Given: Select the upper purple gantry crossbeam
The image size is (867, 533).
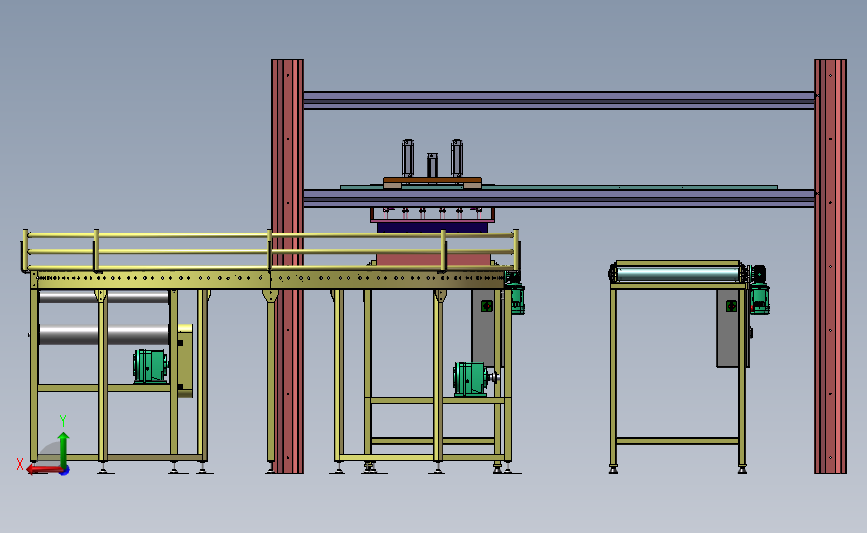Looking at the screenshot, I should 558,100.
